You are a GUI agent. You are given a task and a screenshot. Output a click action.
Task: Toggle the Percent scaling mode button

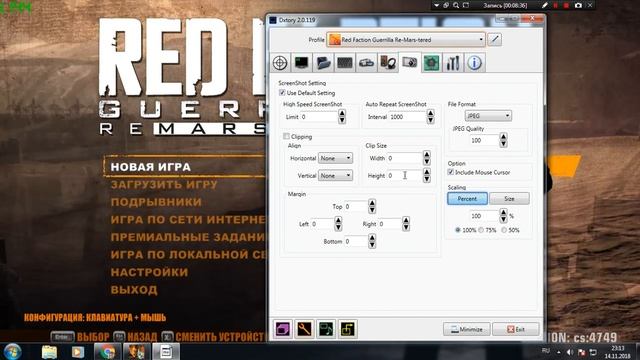[467, 199]
